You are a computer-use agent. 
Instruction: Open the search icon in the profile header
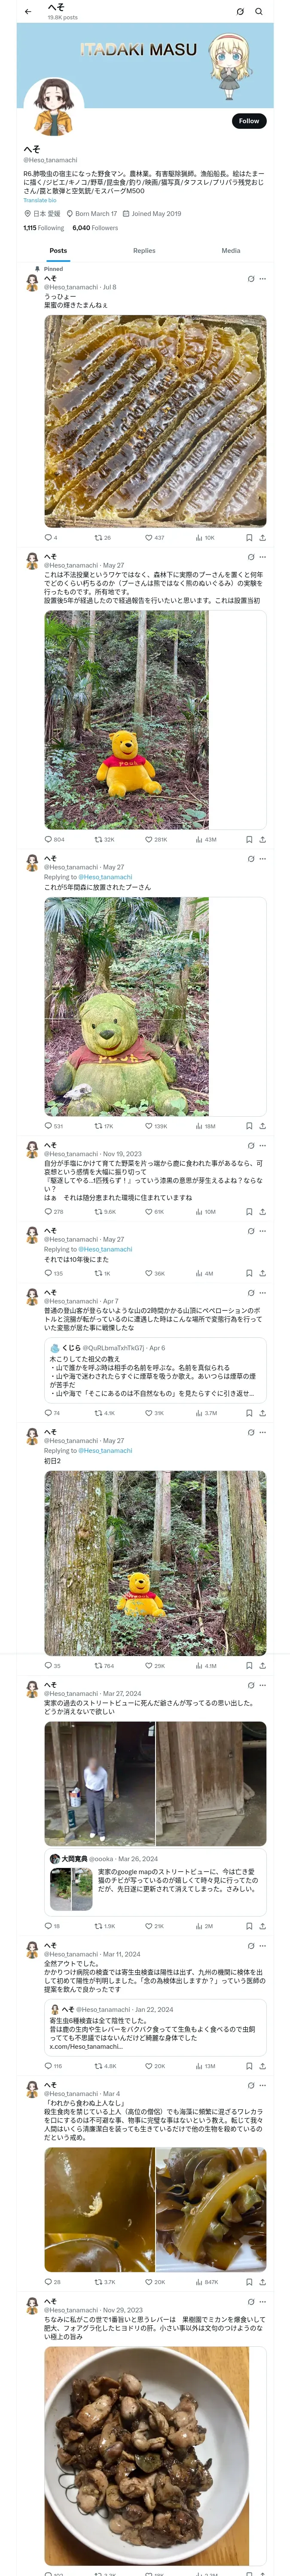[259, 12]
